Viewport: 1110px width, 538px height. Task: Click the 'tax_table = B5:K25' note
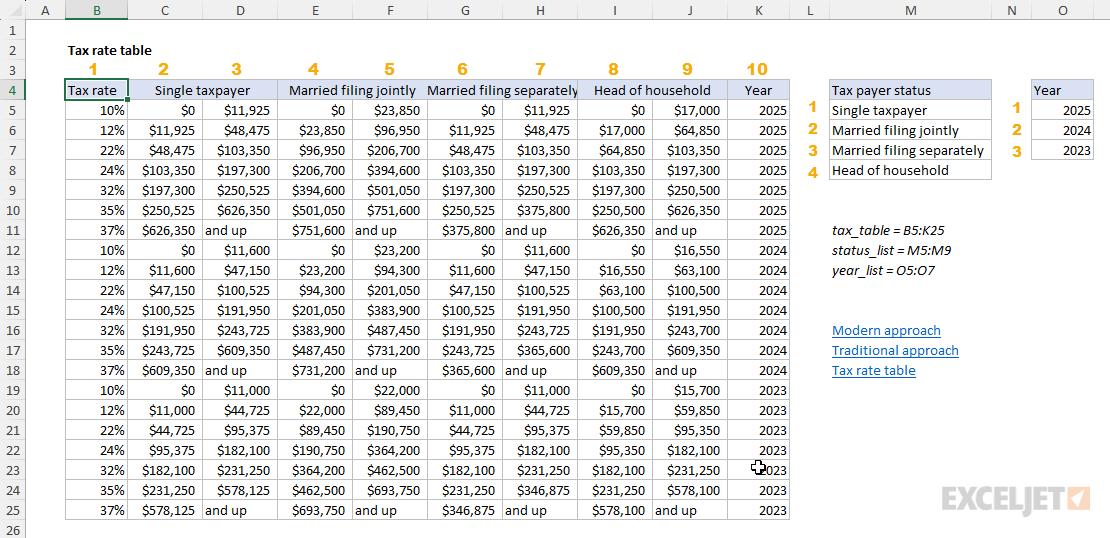pos(888,230)
